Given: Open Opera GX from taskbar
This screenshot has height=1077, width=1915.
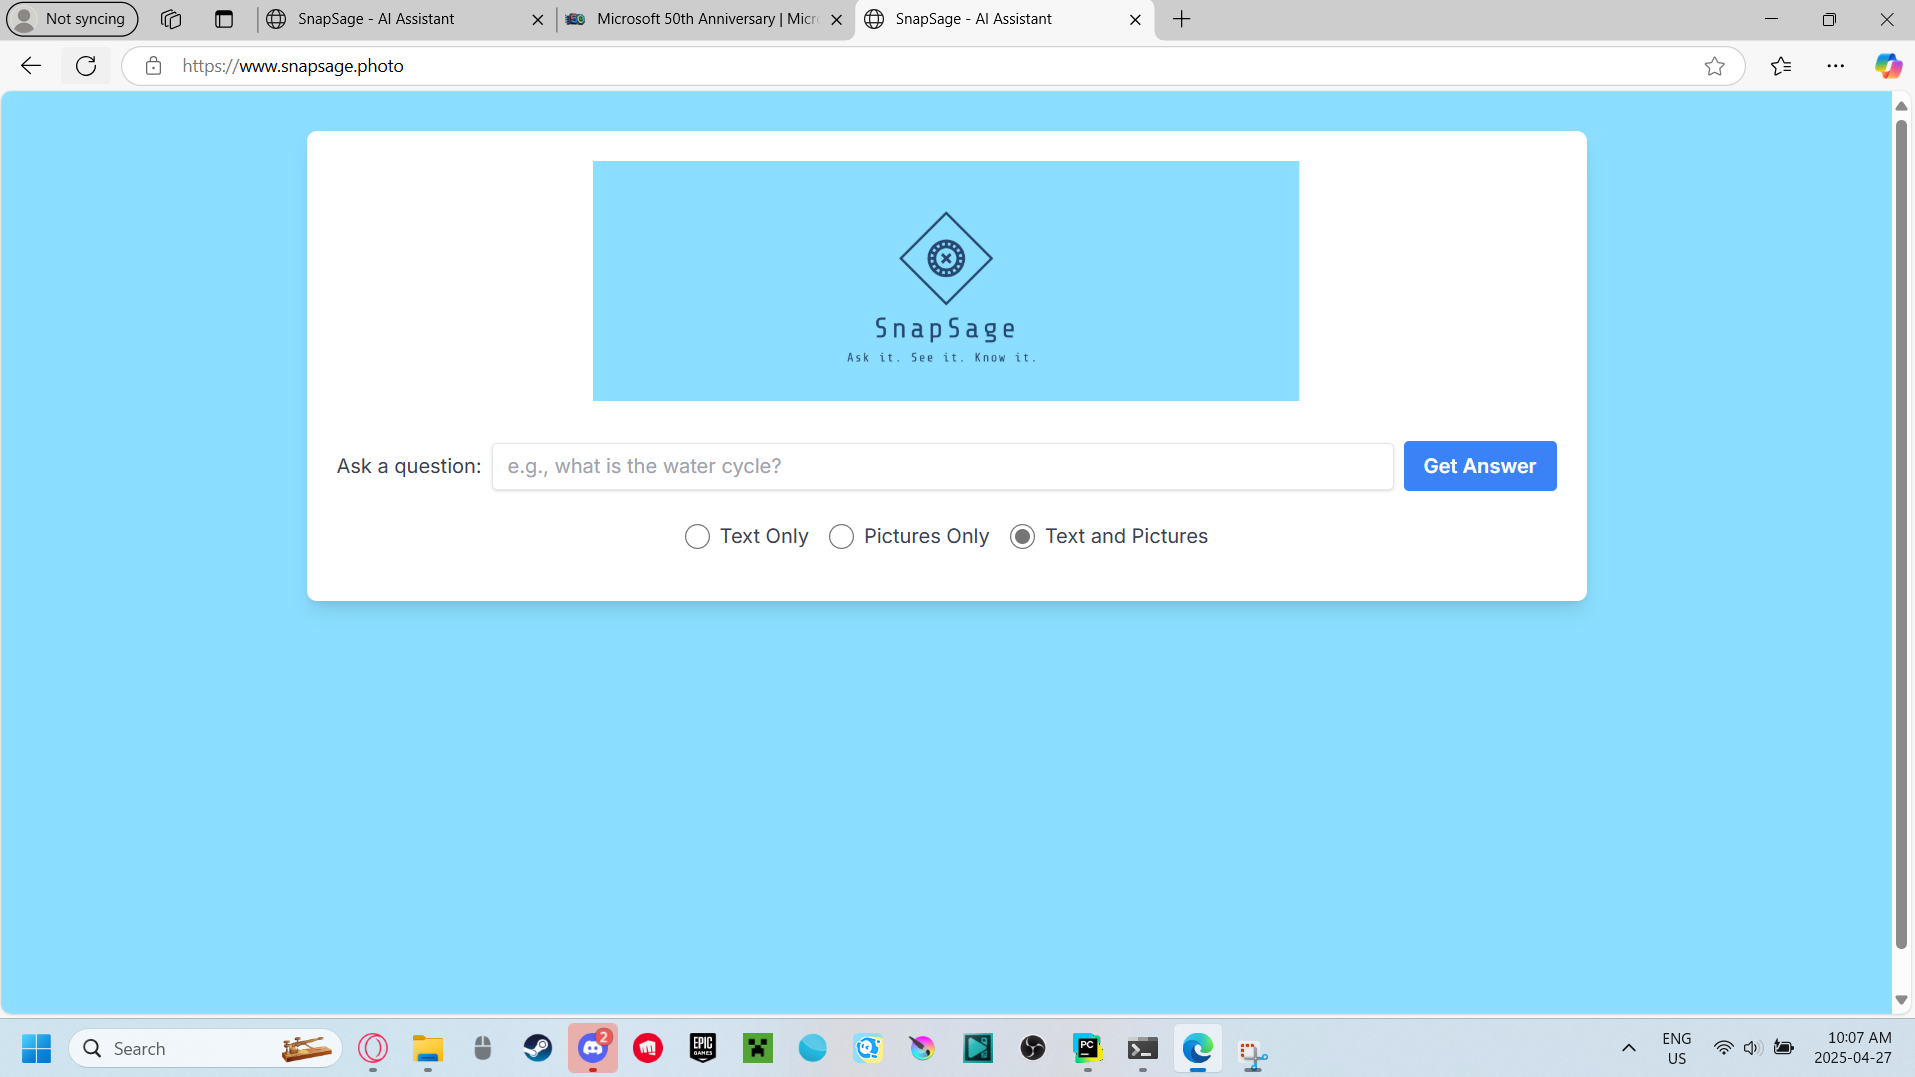Looking at the screenshot, I should 373,1048.
